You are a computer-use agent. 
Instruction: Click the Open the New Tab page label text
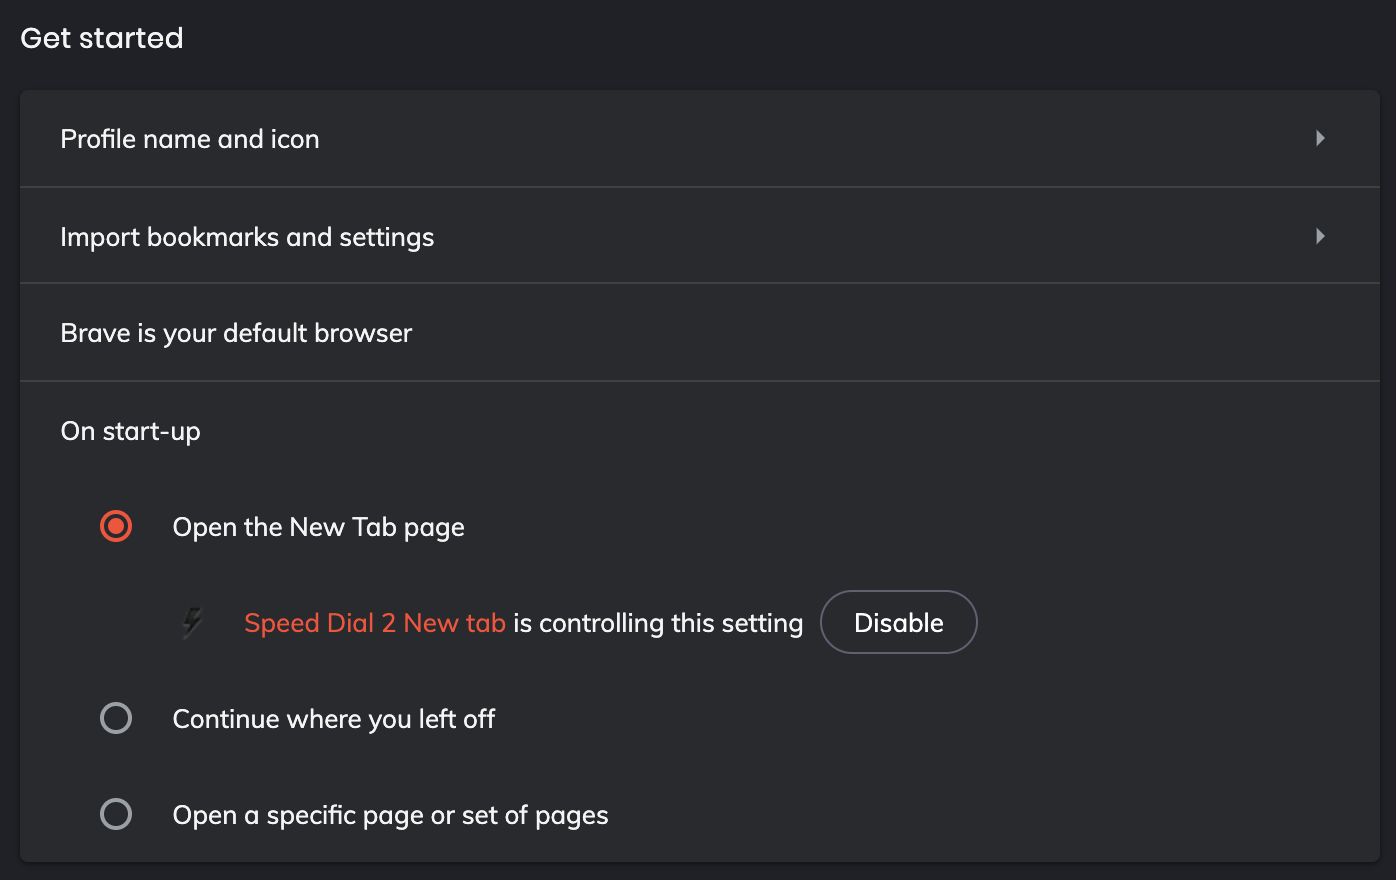point(318,527)
